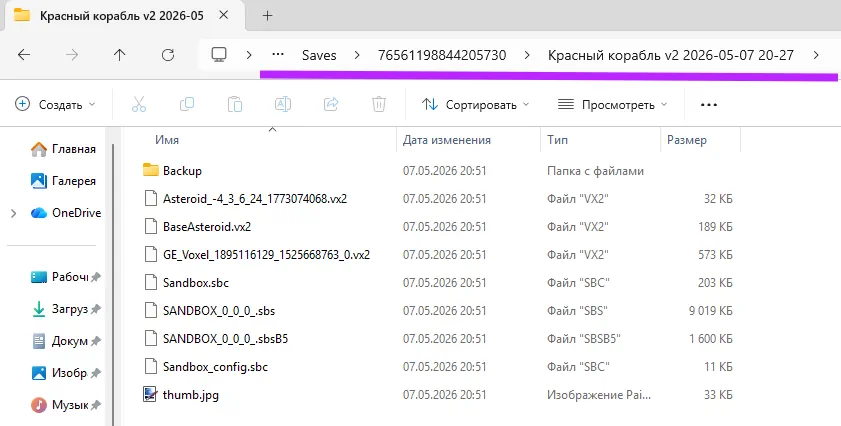The width and height of the screenshot is (841, 426).
Task: Click the Copy icon in toolbar
Action: 187,104
